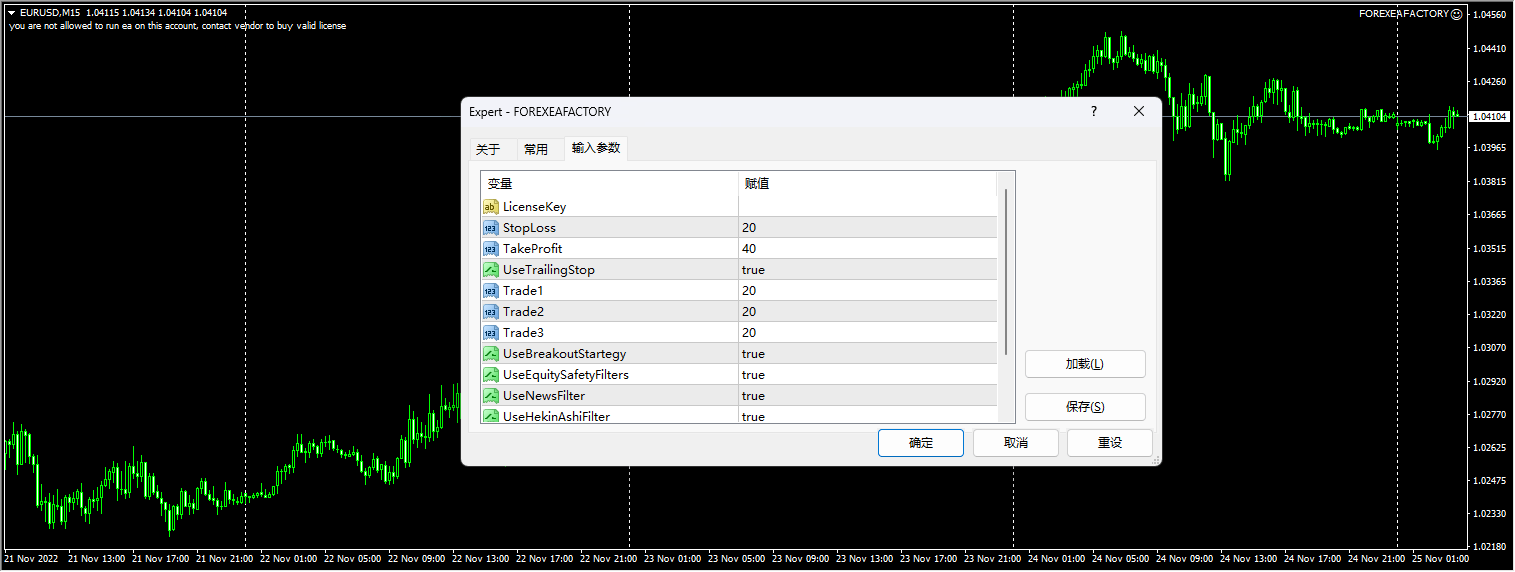The image size is (1515, 572).
Task: Close the Expert - FOREXEAFACTORY dialog
Action: pyautogui.click(x=1139, y=112)
